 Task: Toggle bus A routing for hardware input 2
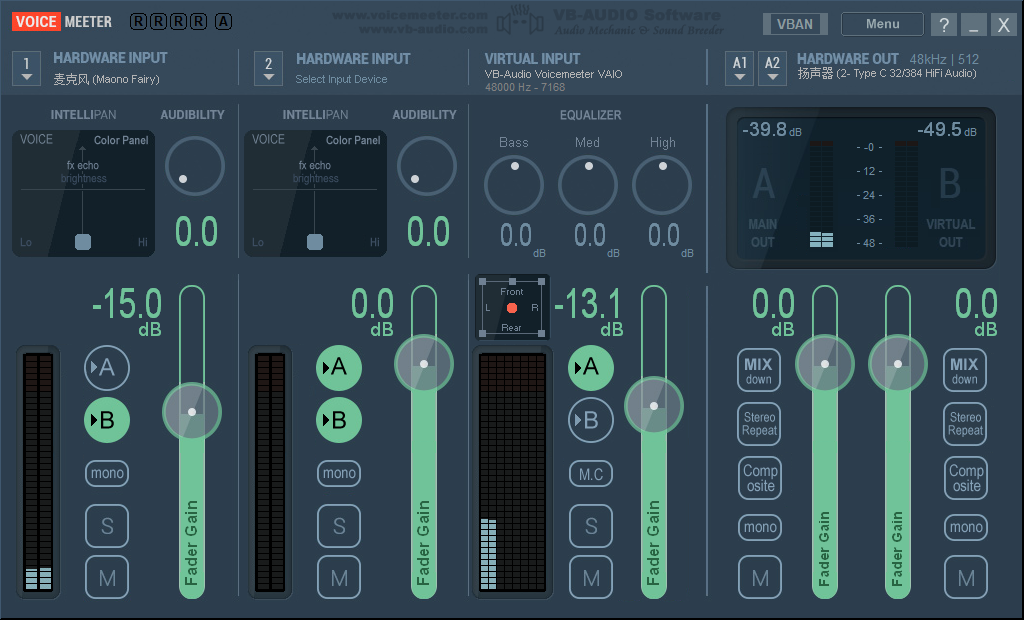(x=339, y=368)
